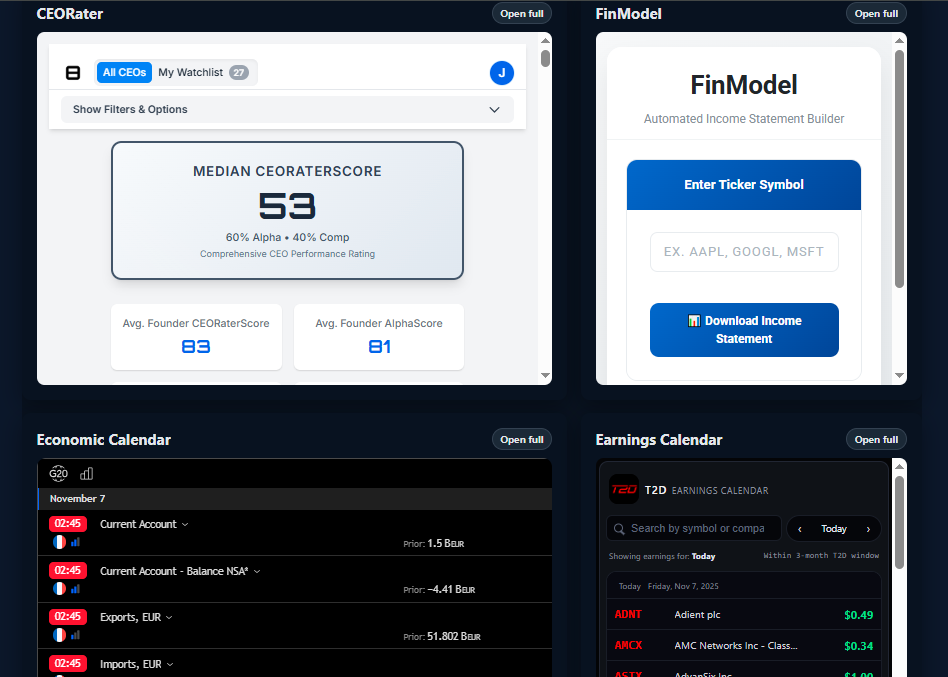
Task: Select the G20 countries filter icon
Action: pyautogui.click(x=59, y=473)
